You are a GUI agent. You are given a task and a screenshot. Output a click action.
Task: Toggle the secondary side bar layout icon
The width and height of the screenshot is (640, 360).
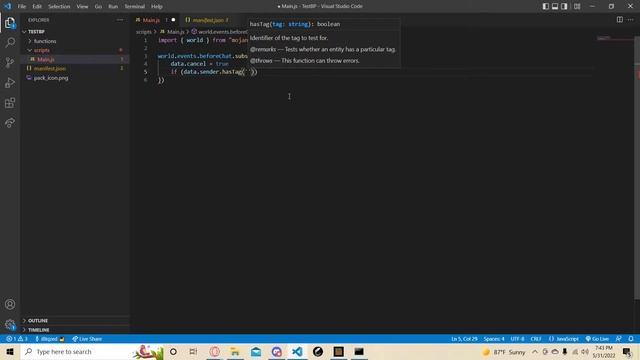[564, 6]
